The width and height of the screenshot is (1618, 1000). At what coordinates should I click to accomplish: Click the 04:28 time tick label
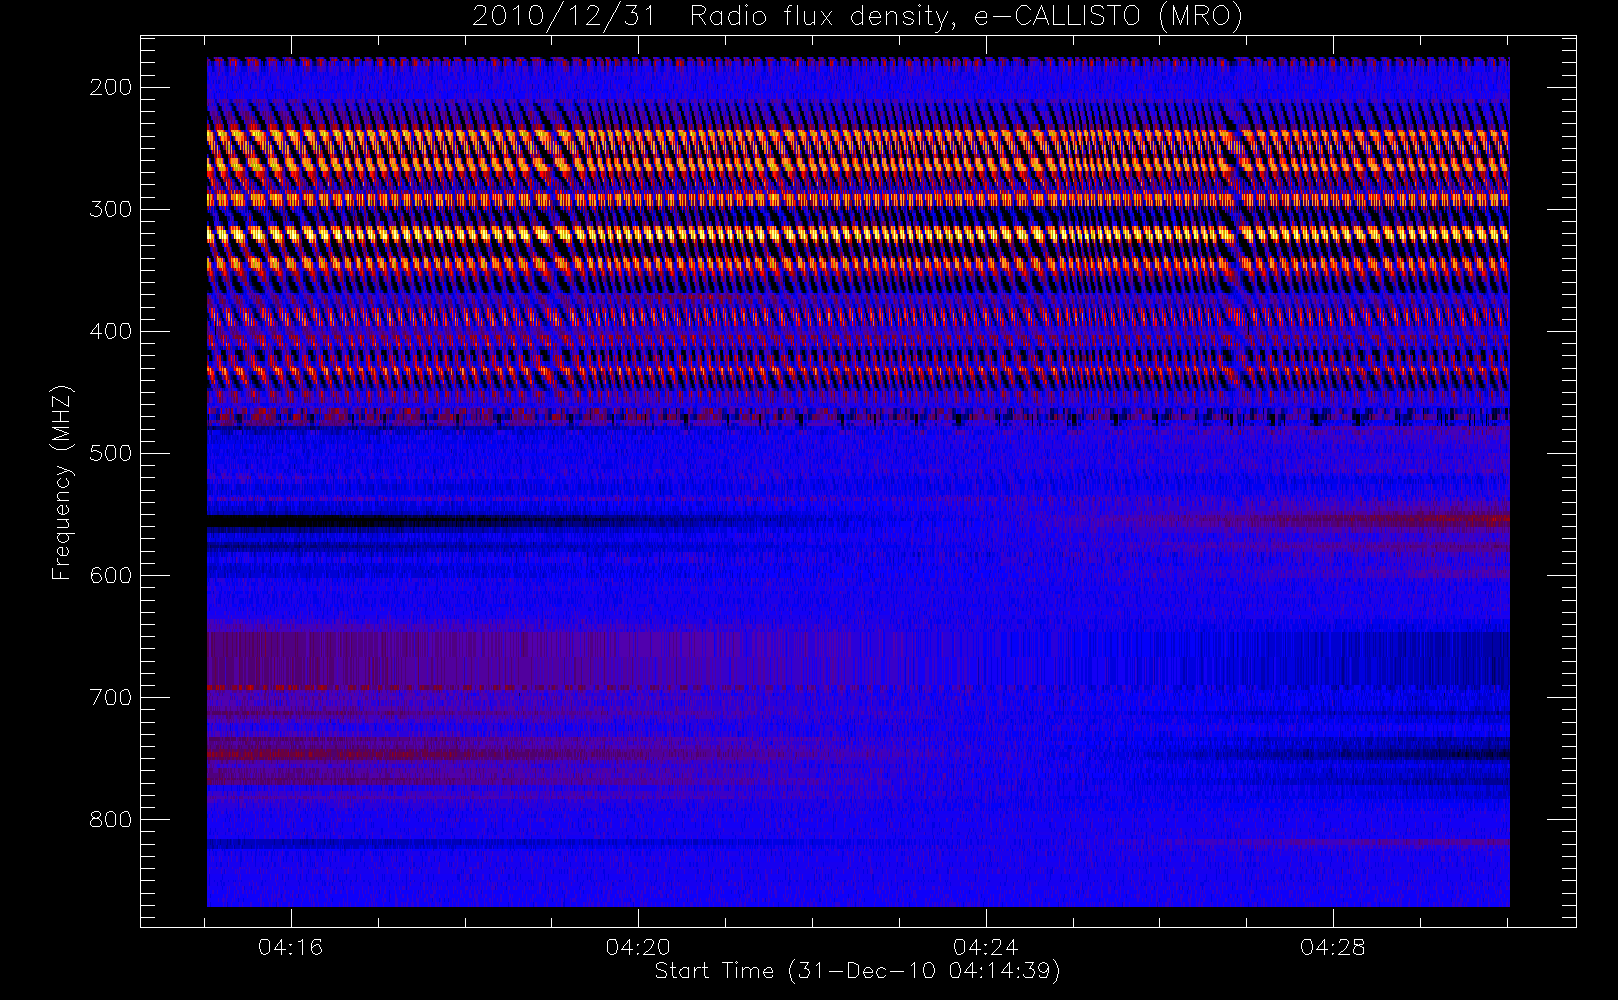coord(1333,947)
